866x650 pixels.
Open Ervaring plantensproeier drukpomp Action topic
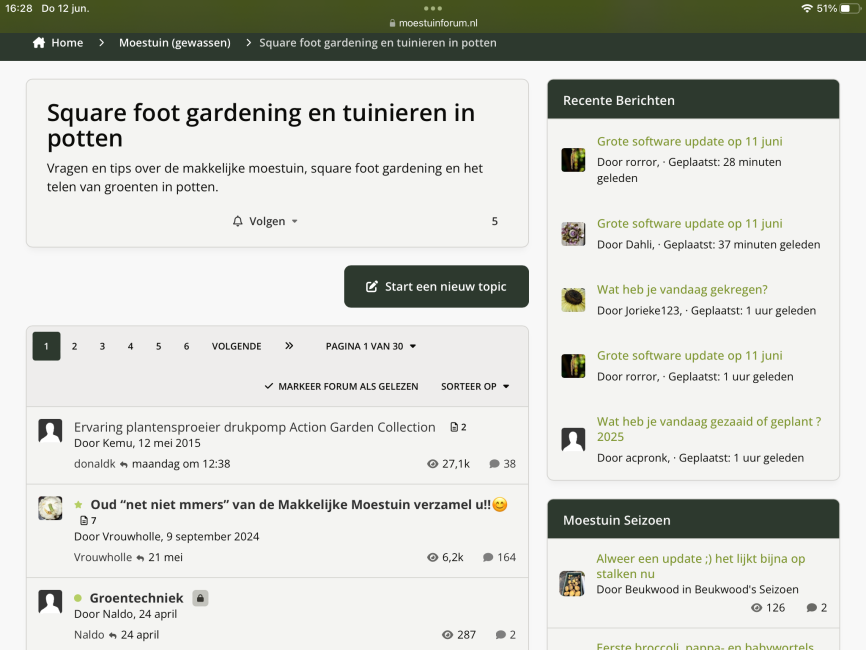(255, 427)
